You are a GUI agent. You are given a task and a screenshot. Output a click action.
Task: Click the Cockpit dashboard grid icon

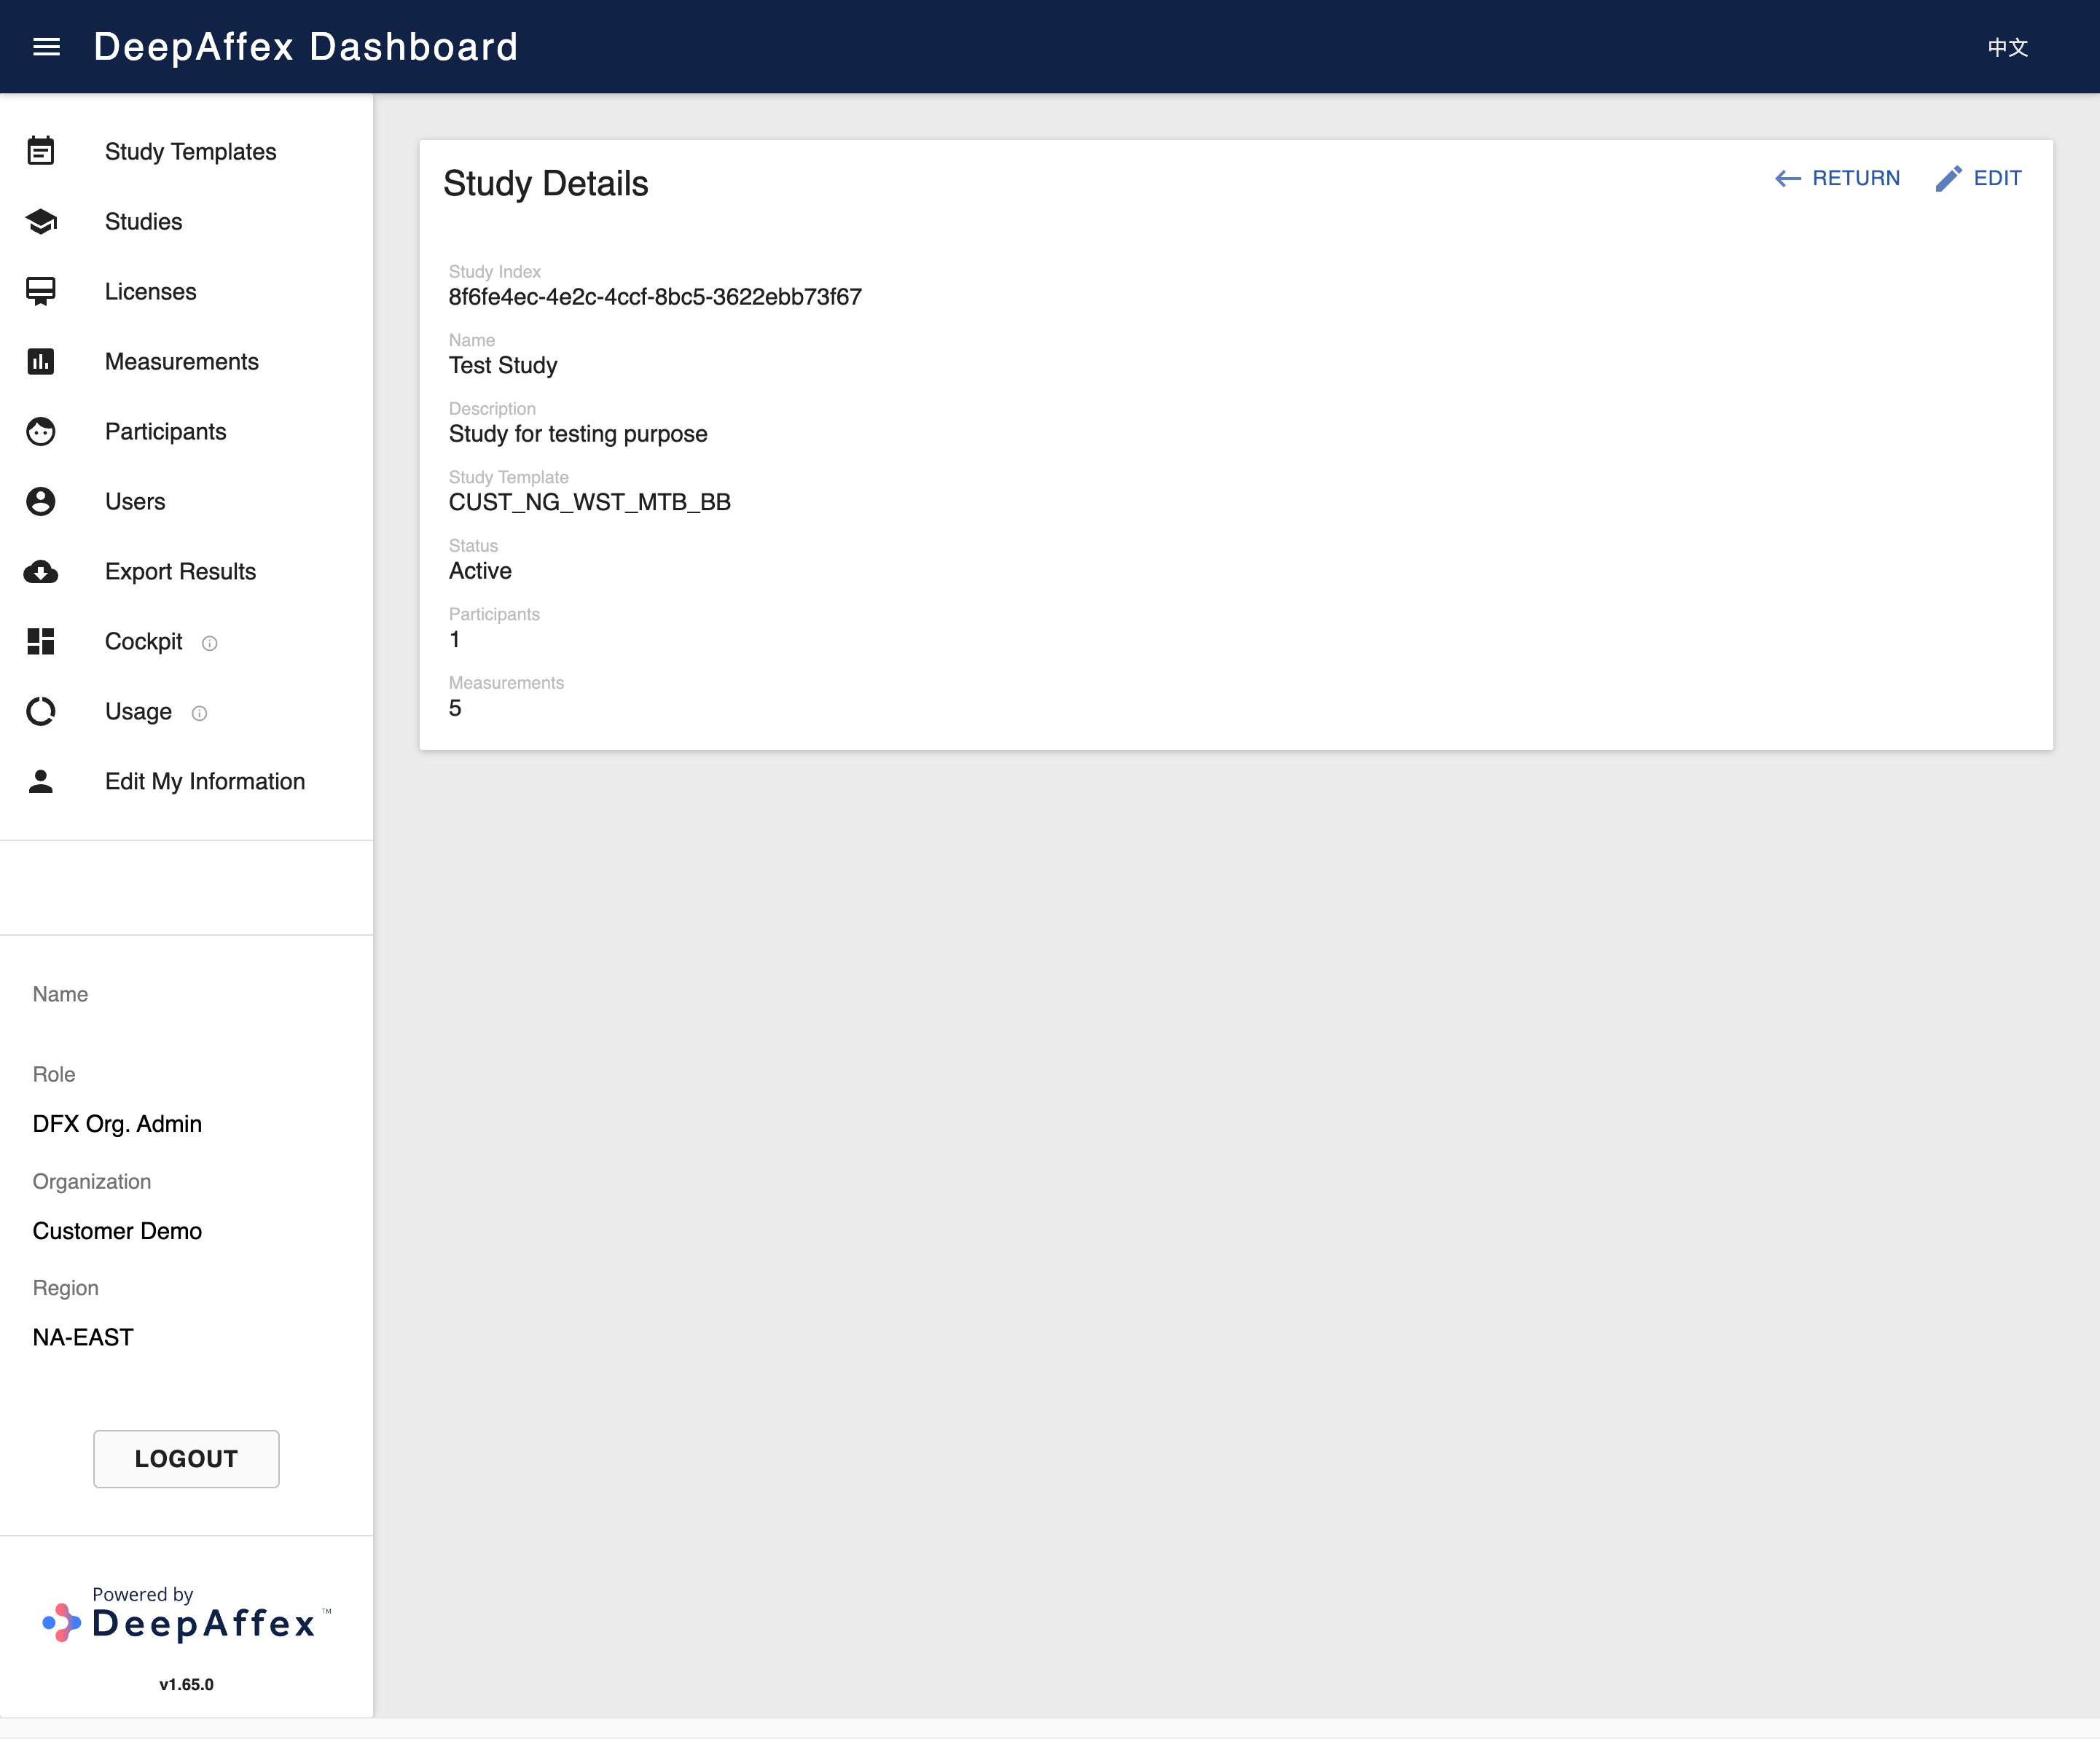click(x=41, y=641)
